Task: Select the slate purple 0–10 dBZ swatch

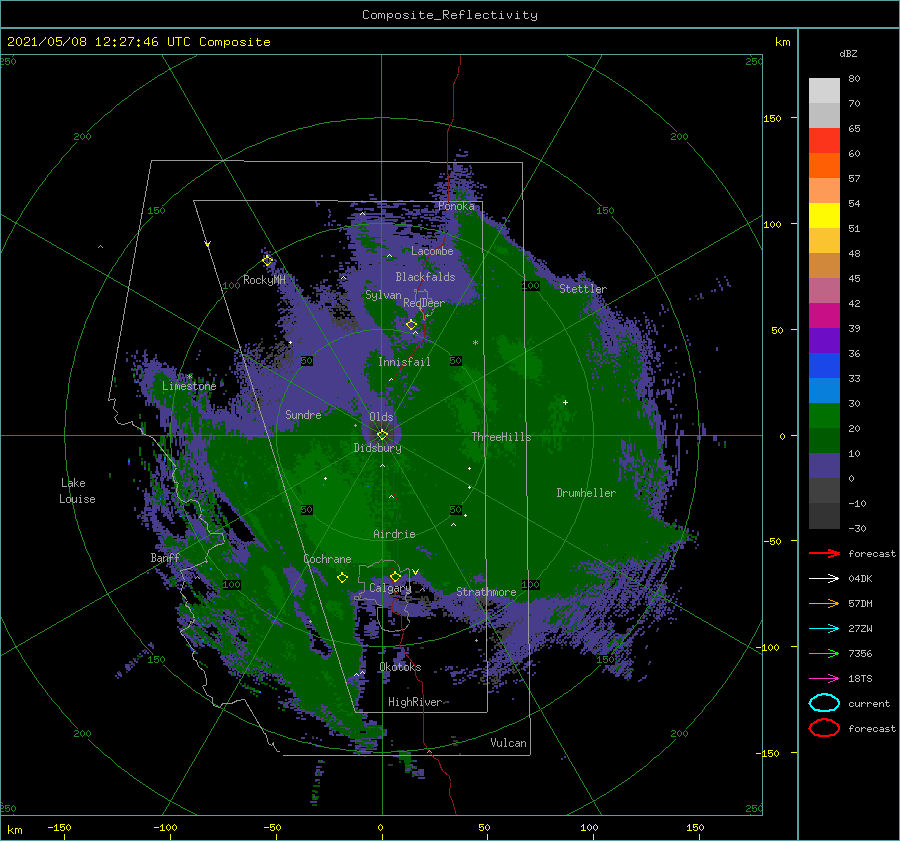Action: point(824,466)
